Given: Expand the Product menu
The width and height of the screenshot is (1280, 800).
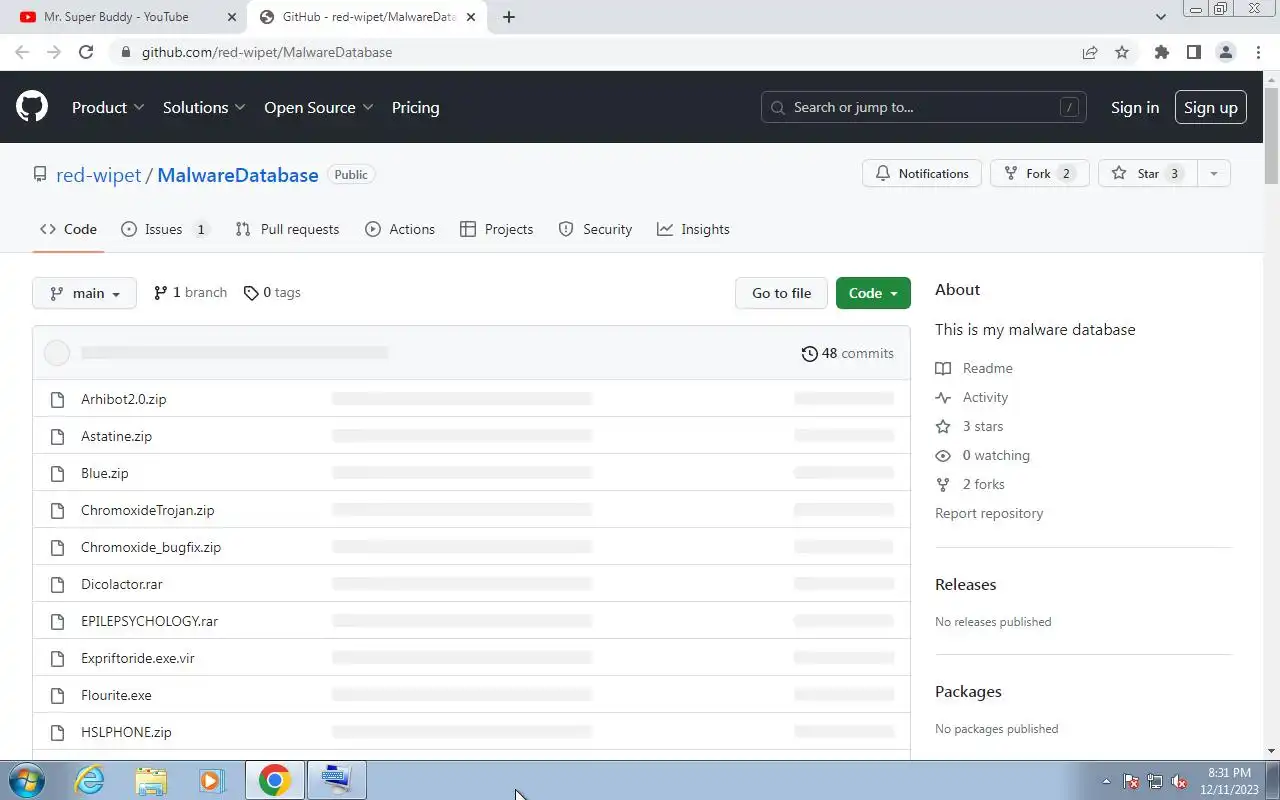Looking at the screenshot, I should click(108, 107).
